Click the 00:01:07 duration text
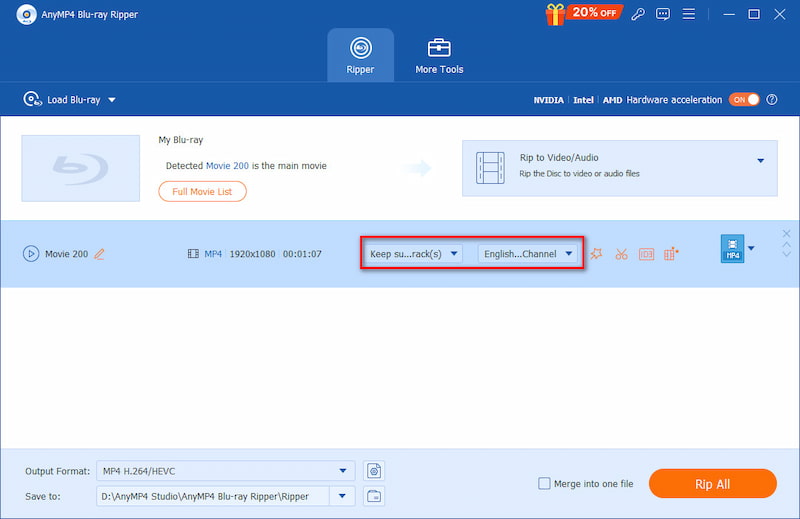Viewport: 800px width, 519px height. (302, 254)
